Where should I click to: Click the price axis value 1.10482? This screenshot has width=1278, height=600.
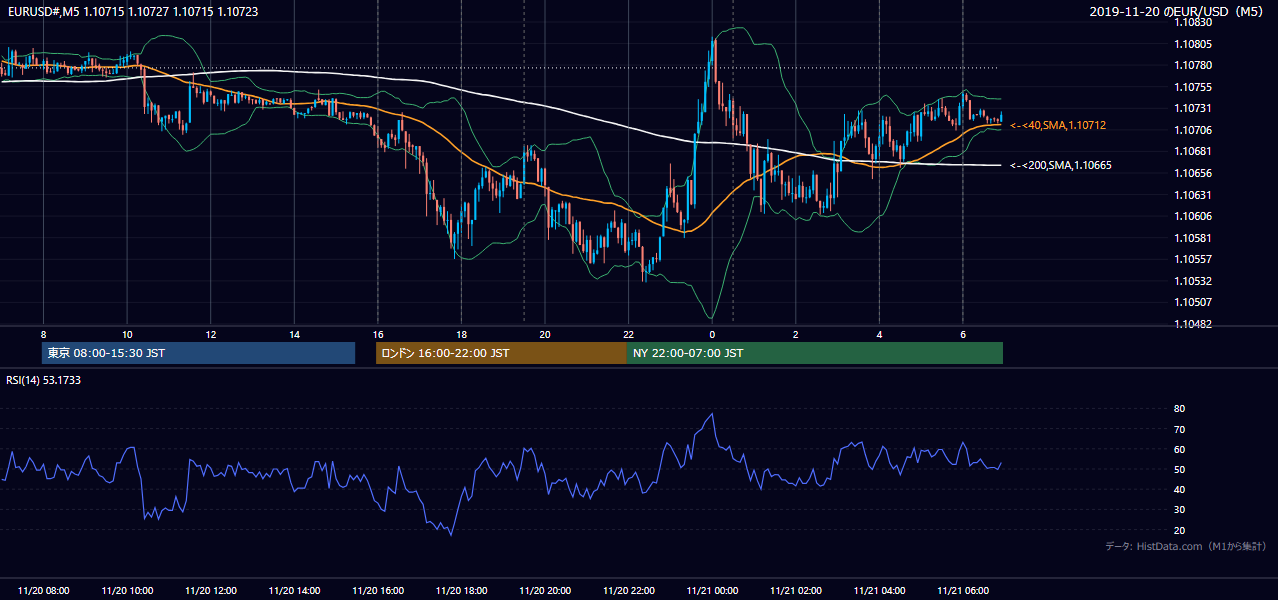(1193, 324)
